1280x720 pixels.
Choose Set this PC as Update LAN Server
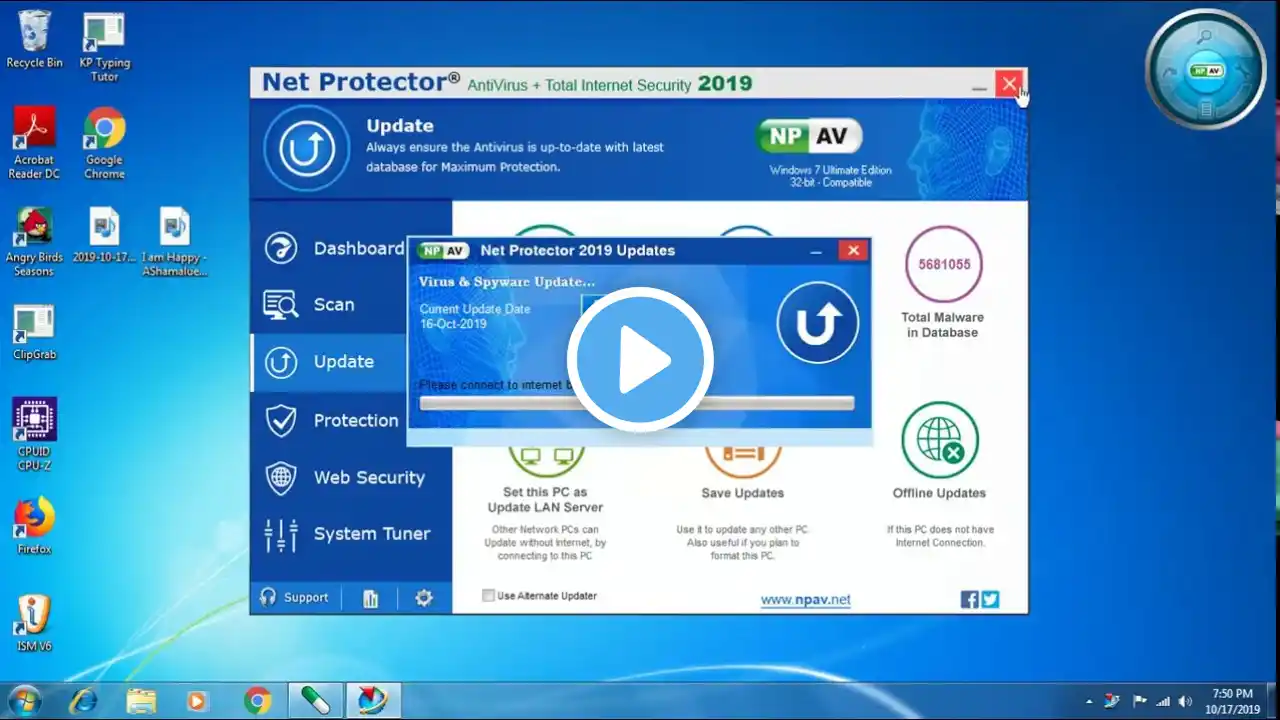pos(545,500)
